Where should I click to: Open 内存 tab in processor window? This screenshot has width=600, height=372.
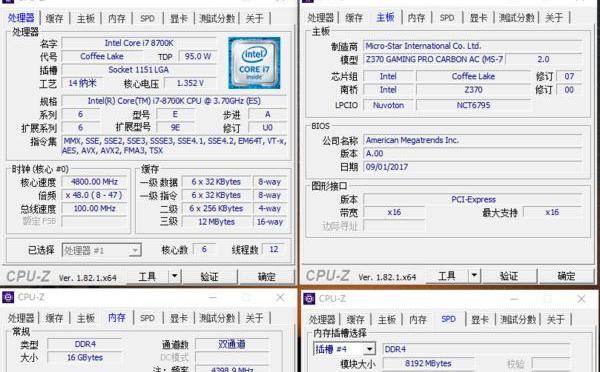(x=117, y=18)
